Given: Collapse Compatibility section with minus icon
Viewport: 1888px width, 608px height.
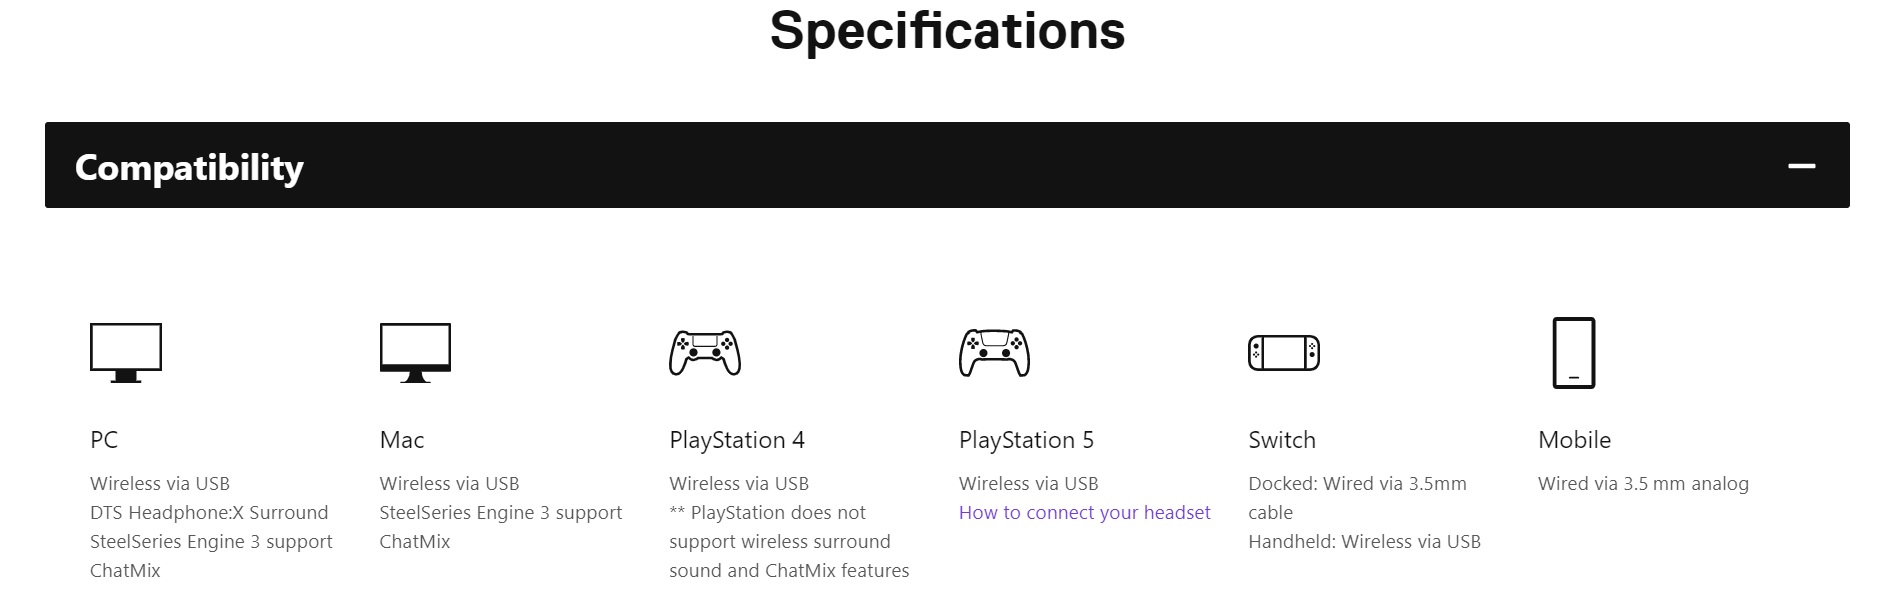Looking at the screenshot, I should [x=1802, y=166].
